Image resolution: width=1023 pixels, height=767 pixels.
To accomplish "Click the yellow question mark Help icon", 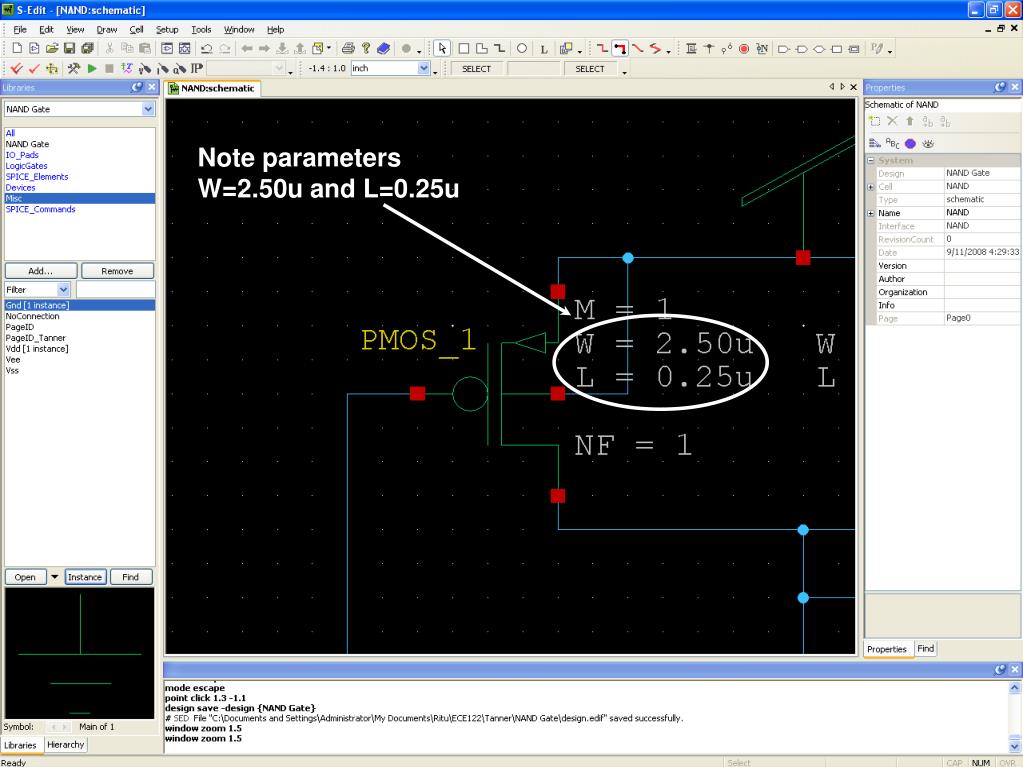I will click(366, 48).
